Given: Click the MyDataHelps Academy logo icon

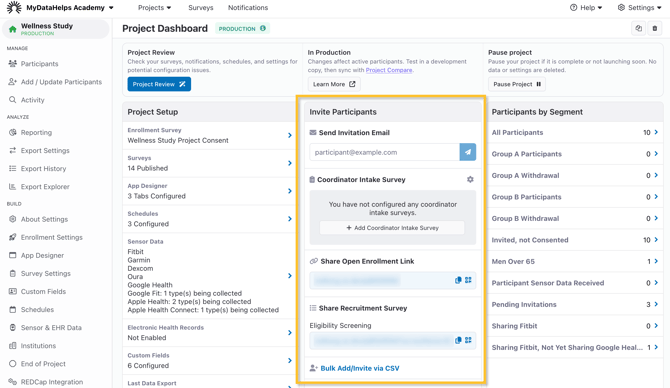Looking at the screenshot, I should click(14, 7).
